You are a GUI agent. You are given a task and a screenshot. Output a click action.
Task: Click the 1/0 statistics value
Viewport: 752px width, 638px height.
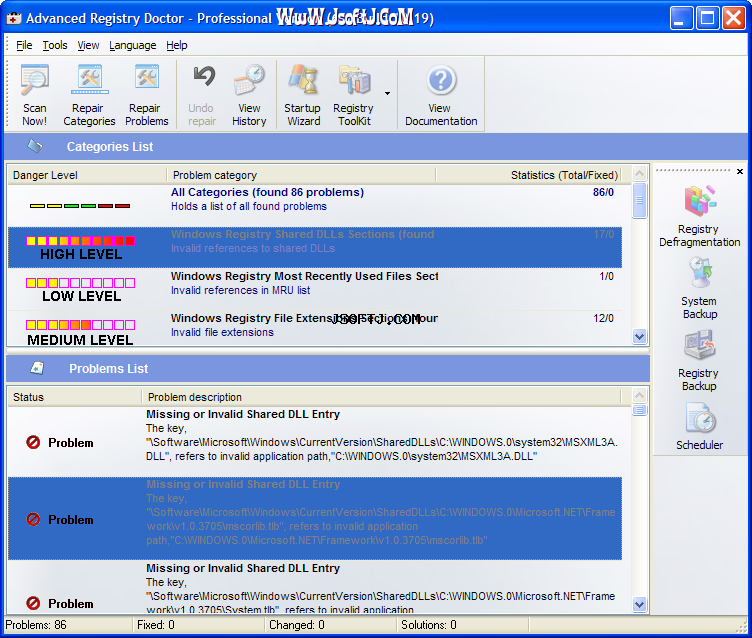606,276
